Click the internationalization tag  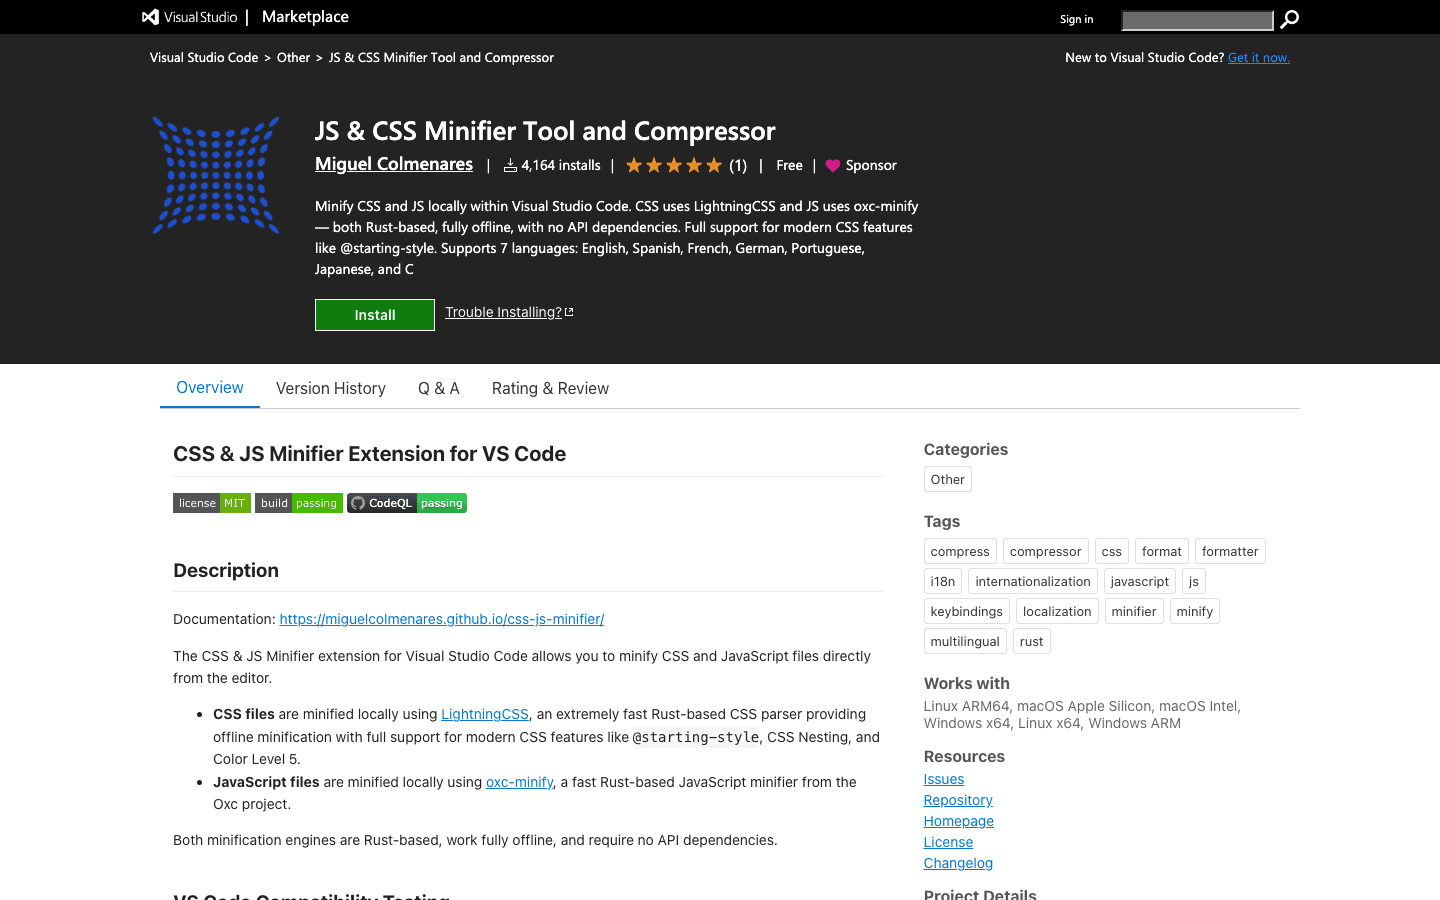click(1033, 581)
